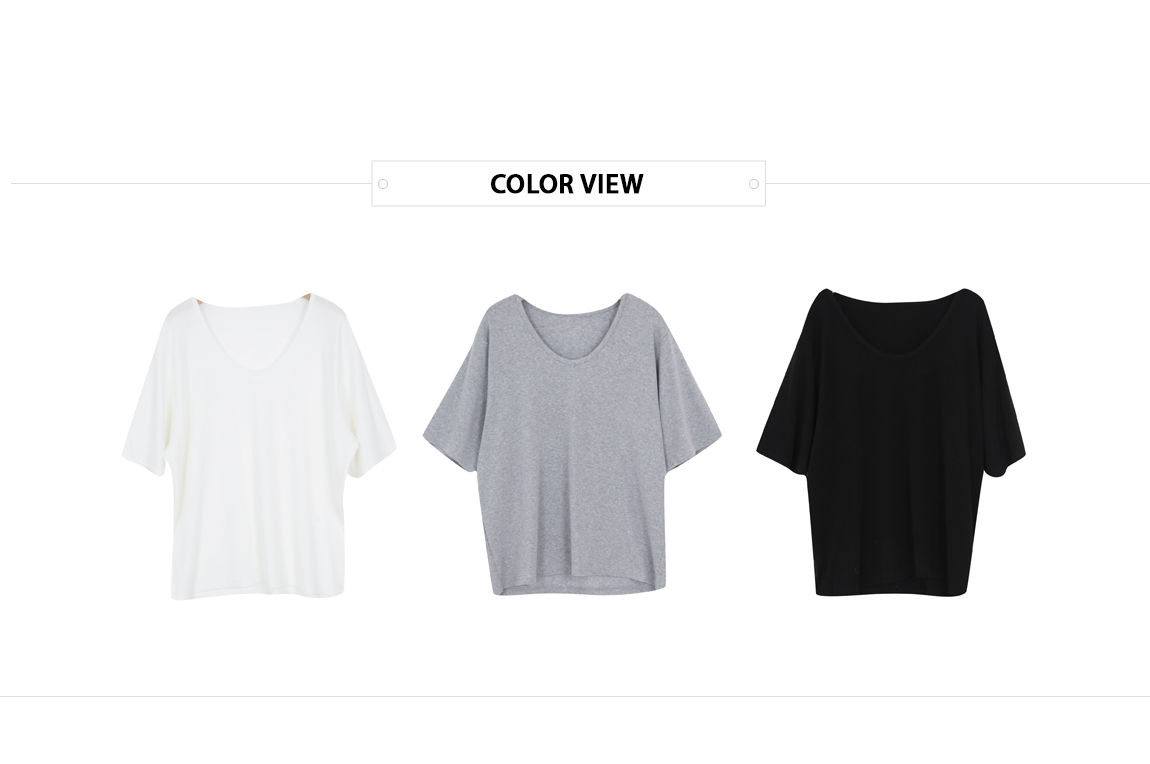Viewport: 1150px width, 764px height.
Task: Choose the heather gray t-shirt
Action: coord(572,445)
